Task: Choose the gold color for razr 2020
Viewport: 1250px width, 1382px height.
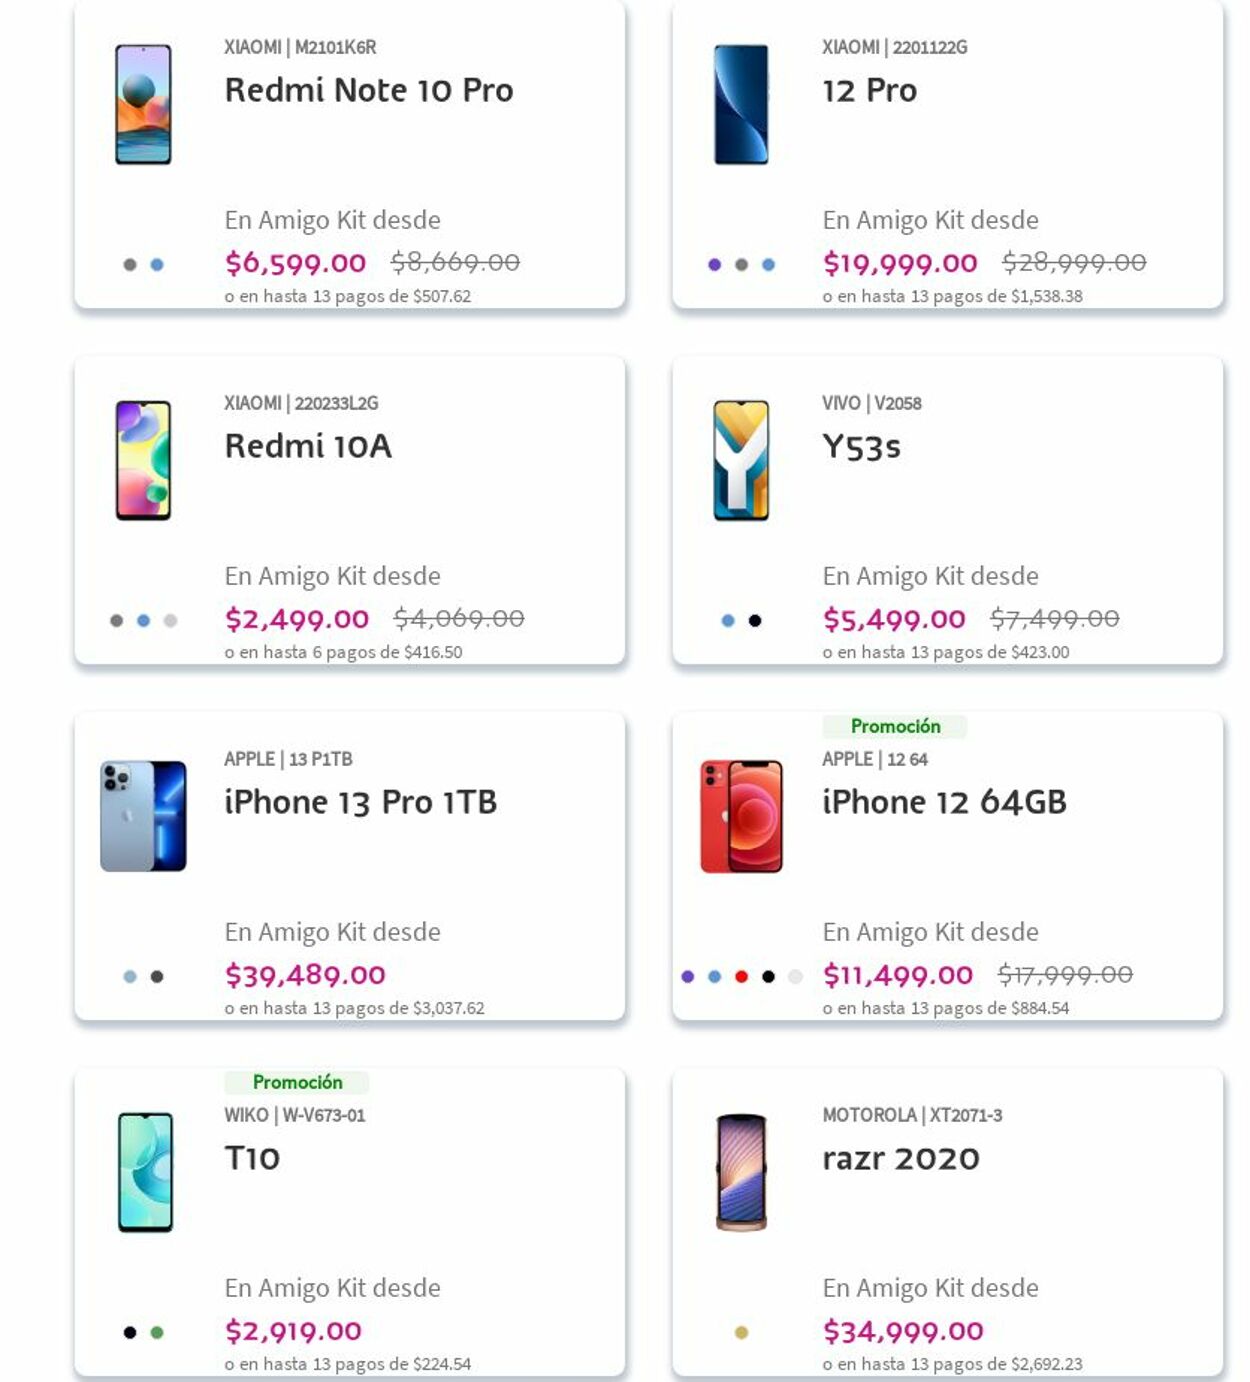Action: pos(741,1333)
